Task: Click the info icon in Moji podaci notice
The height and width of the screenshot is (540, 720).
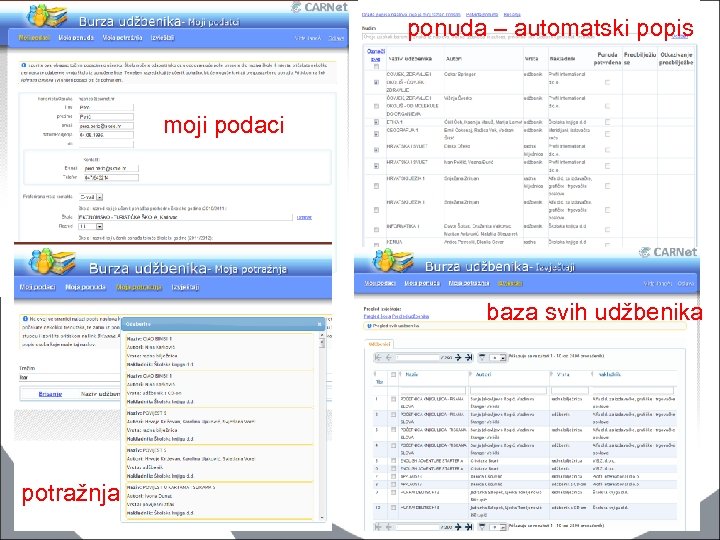Action: pyautogui.click(x=23, y=65)
